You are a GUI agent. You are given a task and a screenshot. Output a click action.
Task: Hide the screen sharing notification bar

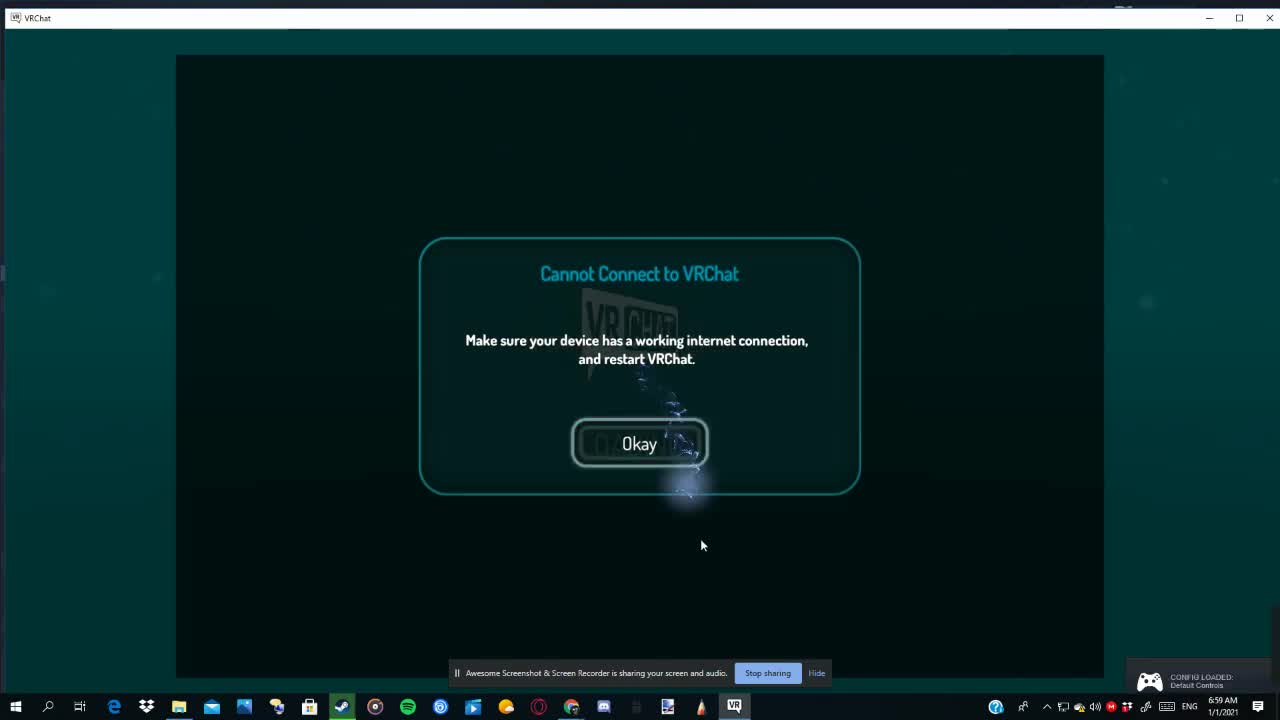point(817,673)
